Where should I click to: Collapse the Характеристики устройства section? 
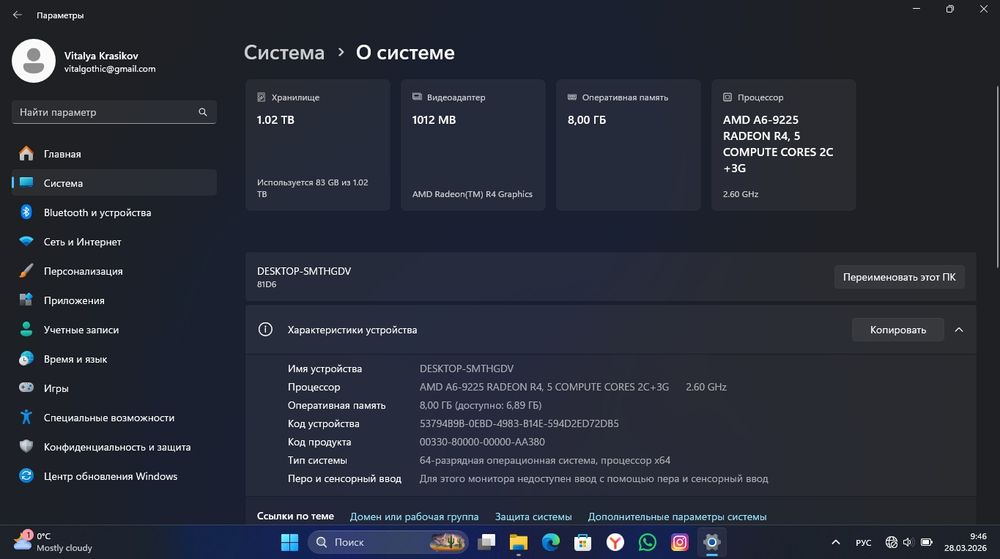tap(959, 330)
